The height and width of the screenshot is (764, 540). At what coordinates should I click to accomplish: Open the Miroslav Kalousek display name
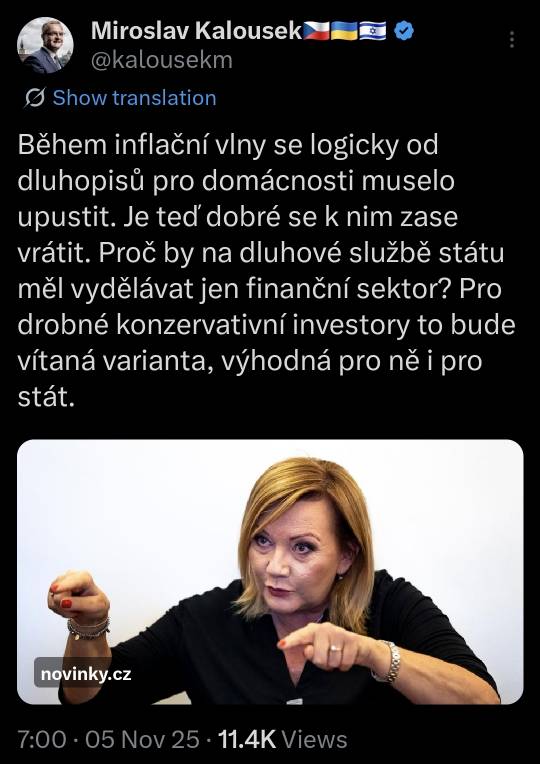click(x=196, y=31)
